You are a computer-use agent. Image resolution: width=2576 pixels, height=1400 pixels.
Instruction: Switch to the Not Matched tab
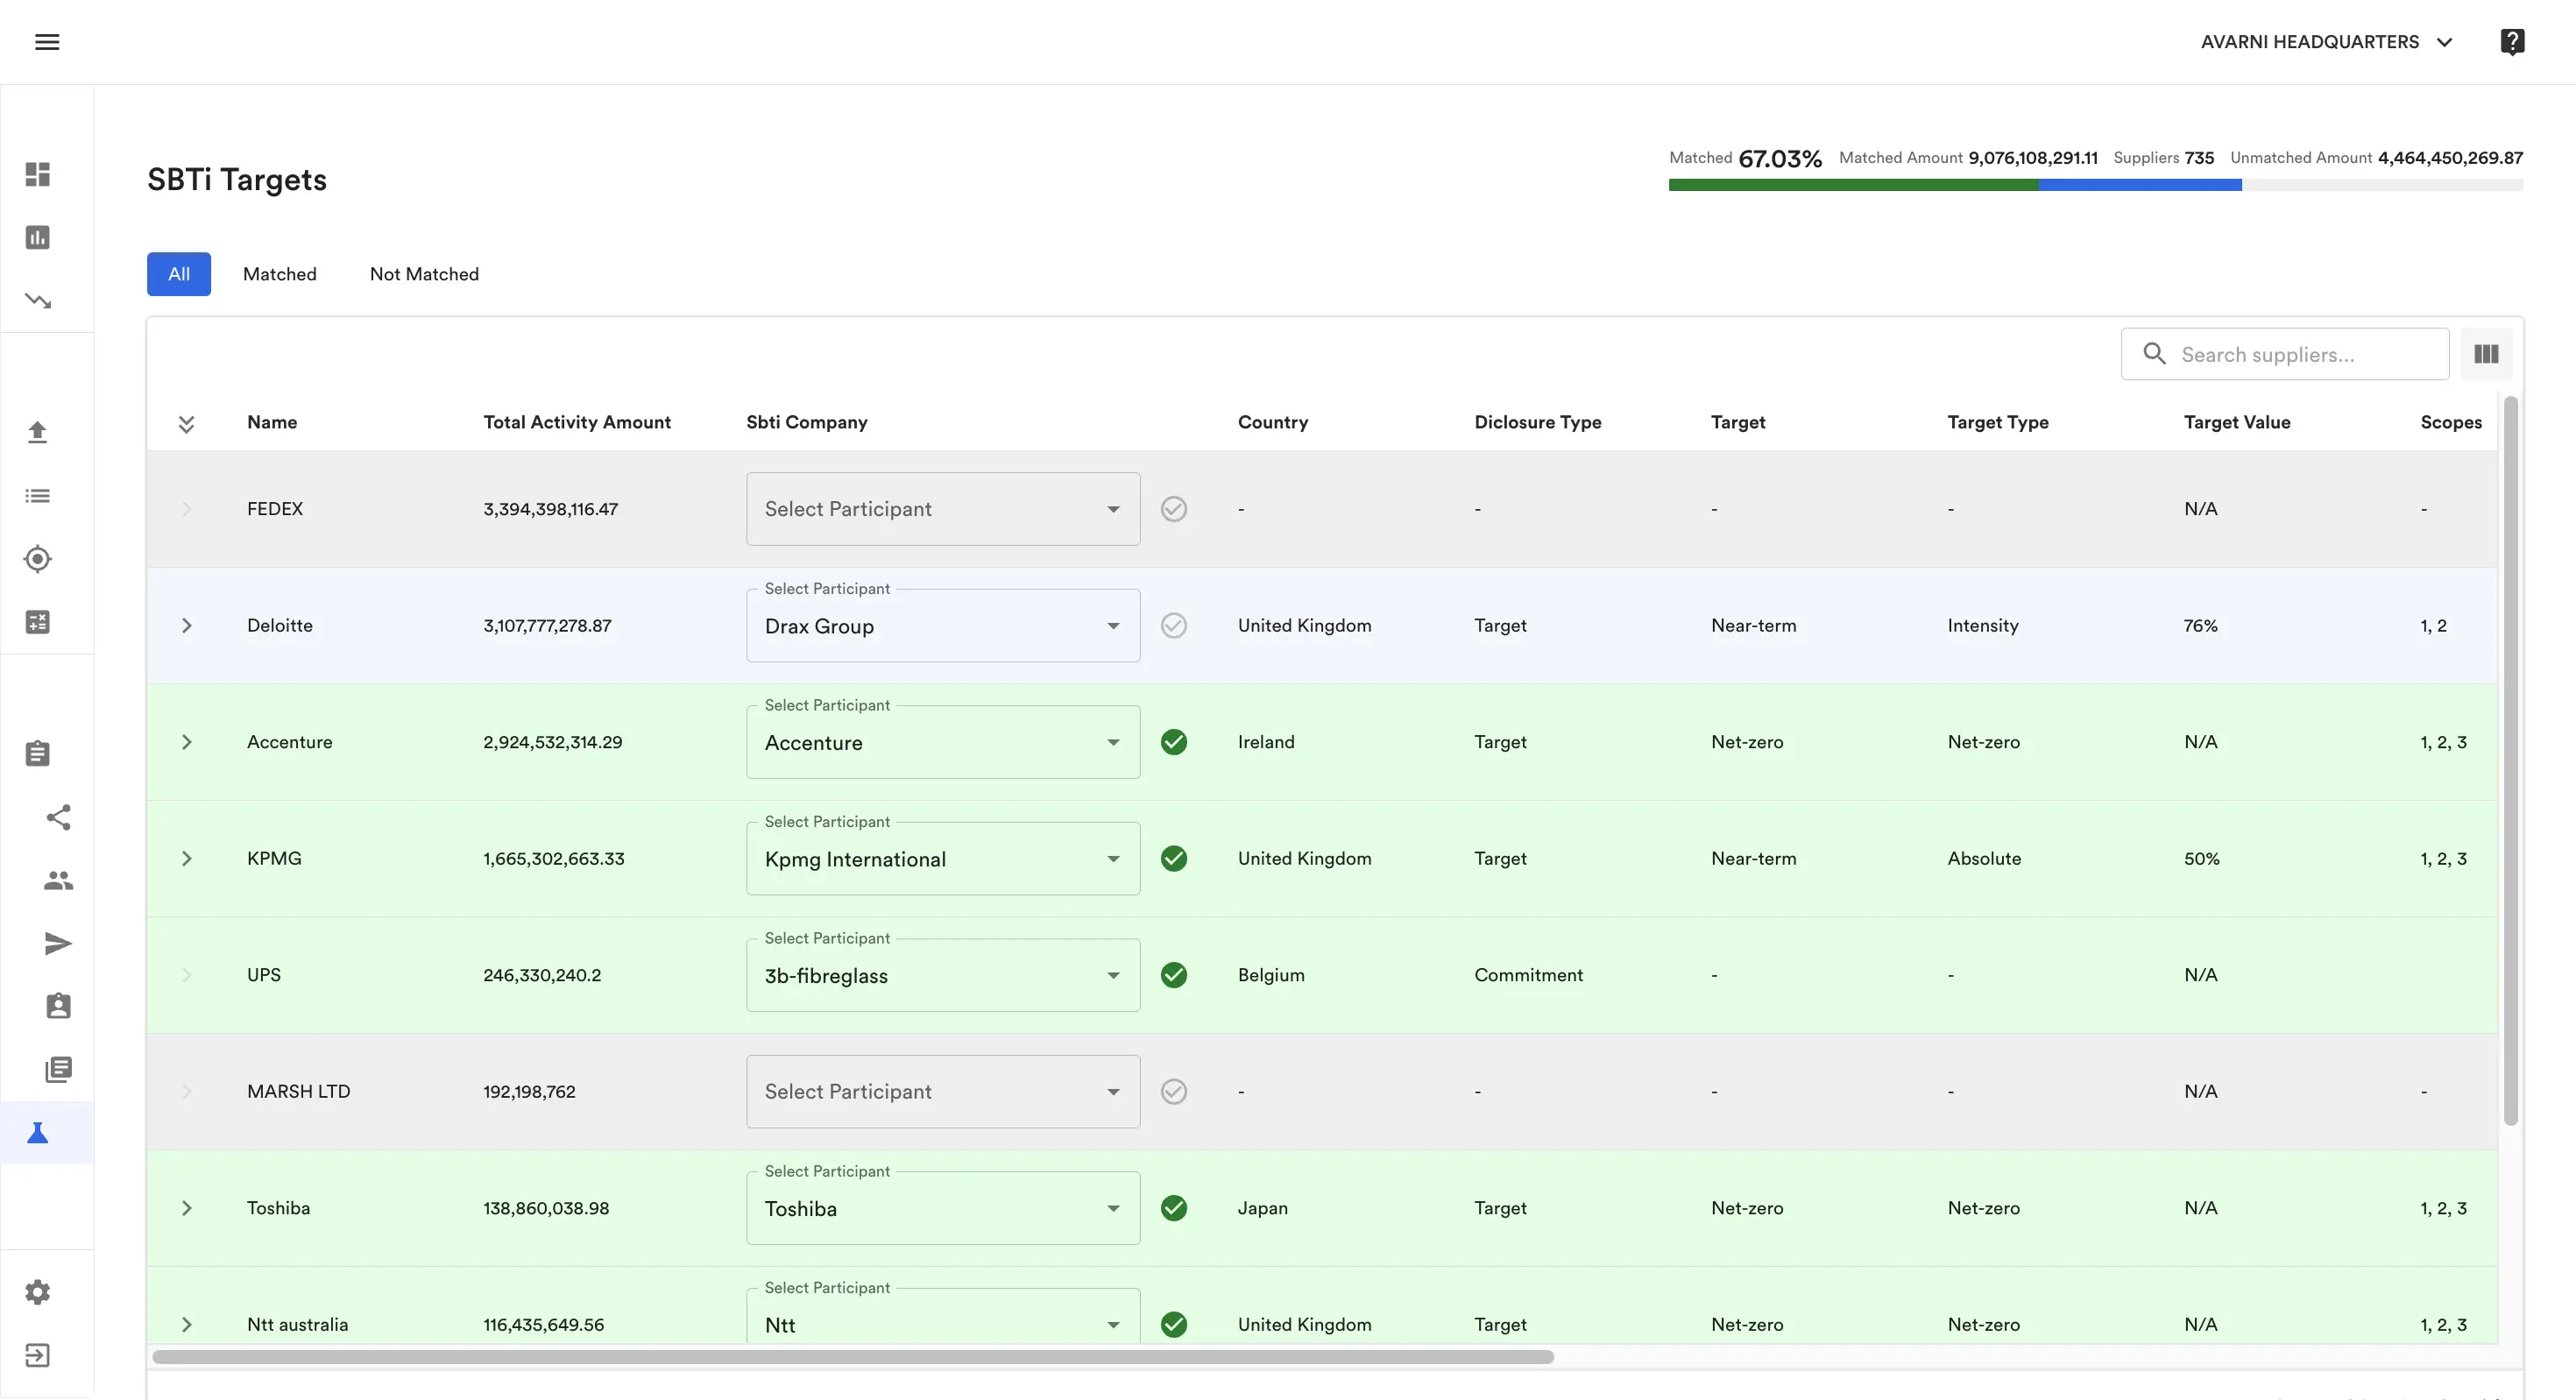point(424,274)
